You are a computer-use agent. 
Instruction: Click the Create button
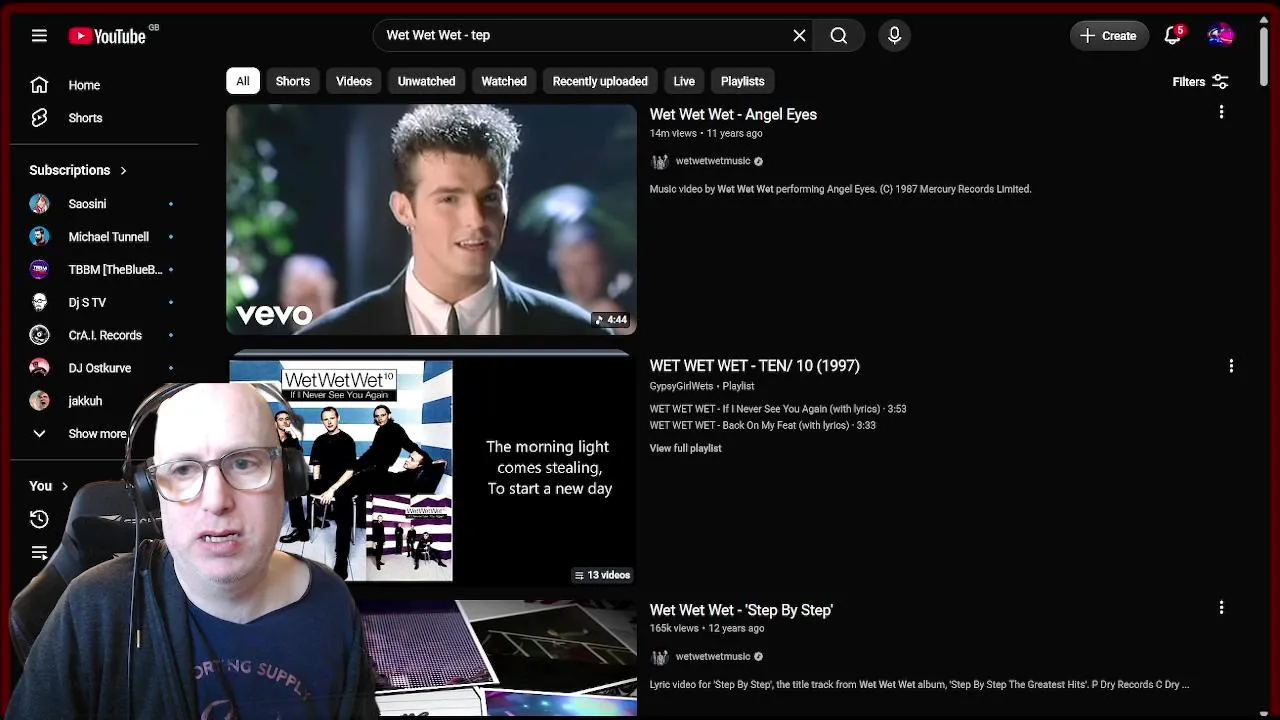1109,36
